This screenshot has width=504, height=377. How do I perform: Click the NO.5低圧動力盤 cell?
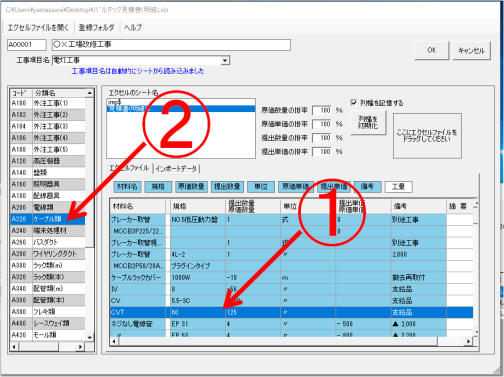(198, 220)
